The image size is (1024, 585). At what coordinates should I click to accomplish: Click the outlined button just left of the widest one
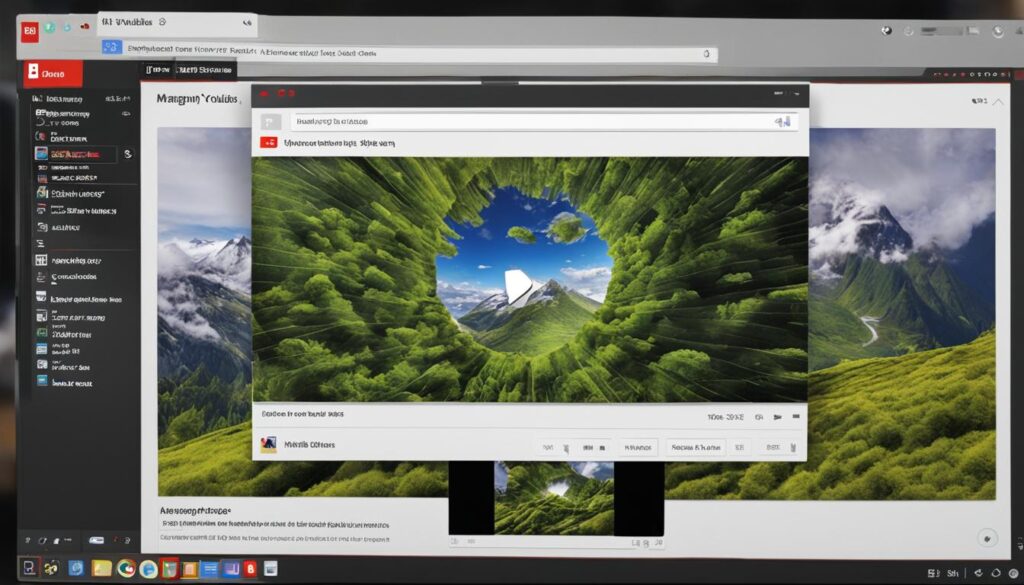click(x=638, y=447)
